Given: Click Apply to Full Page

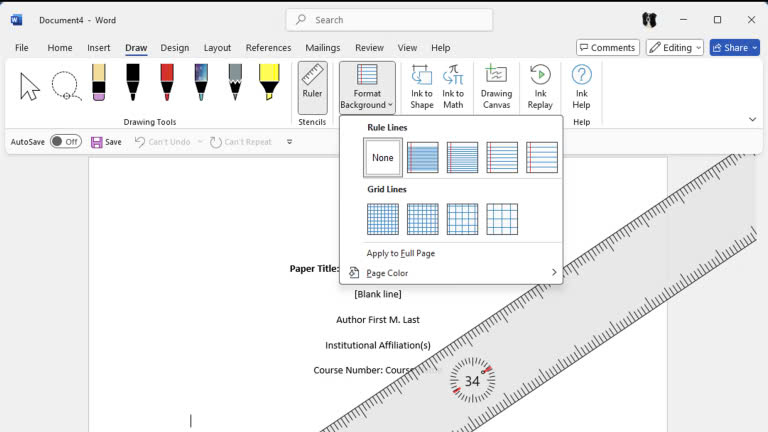Looking at the screenshot, I should [x=401, y=253].
